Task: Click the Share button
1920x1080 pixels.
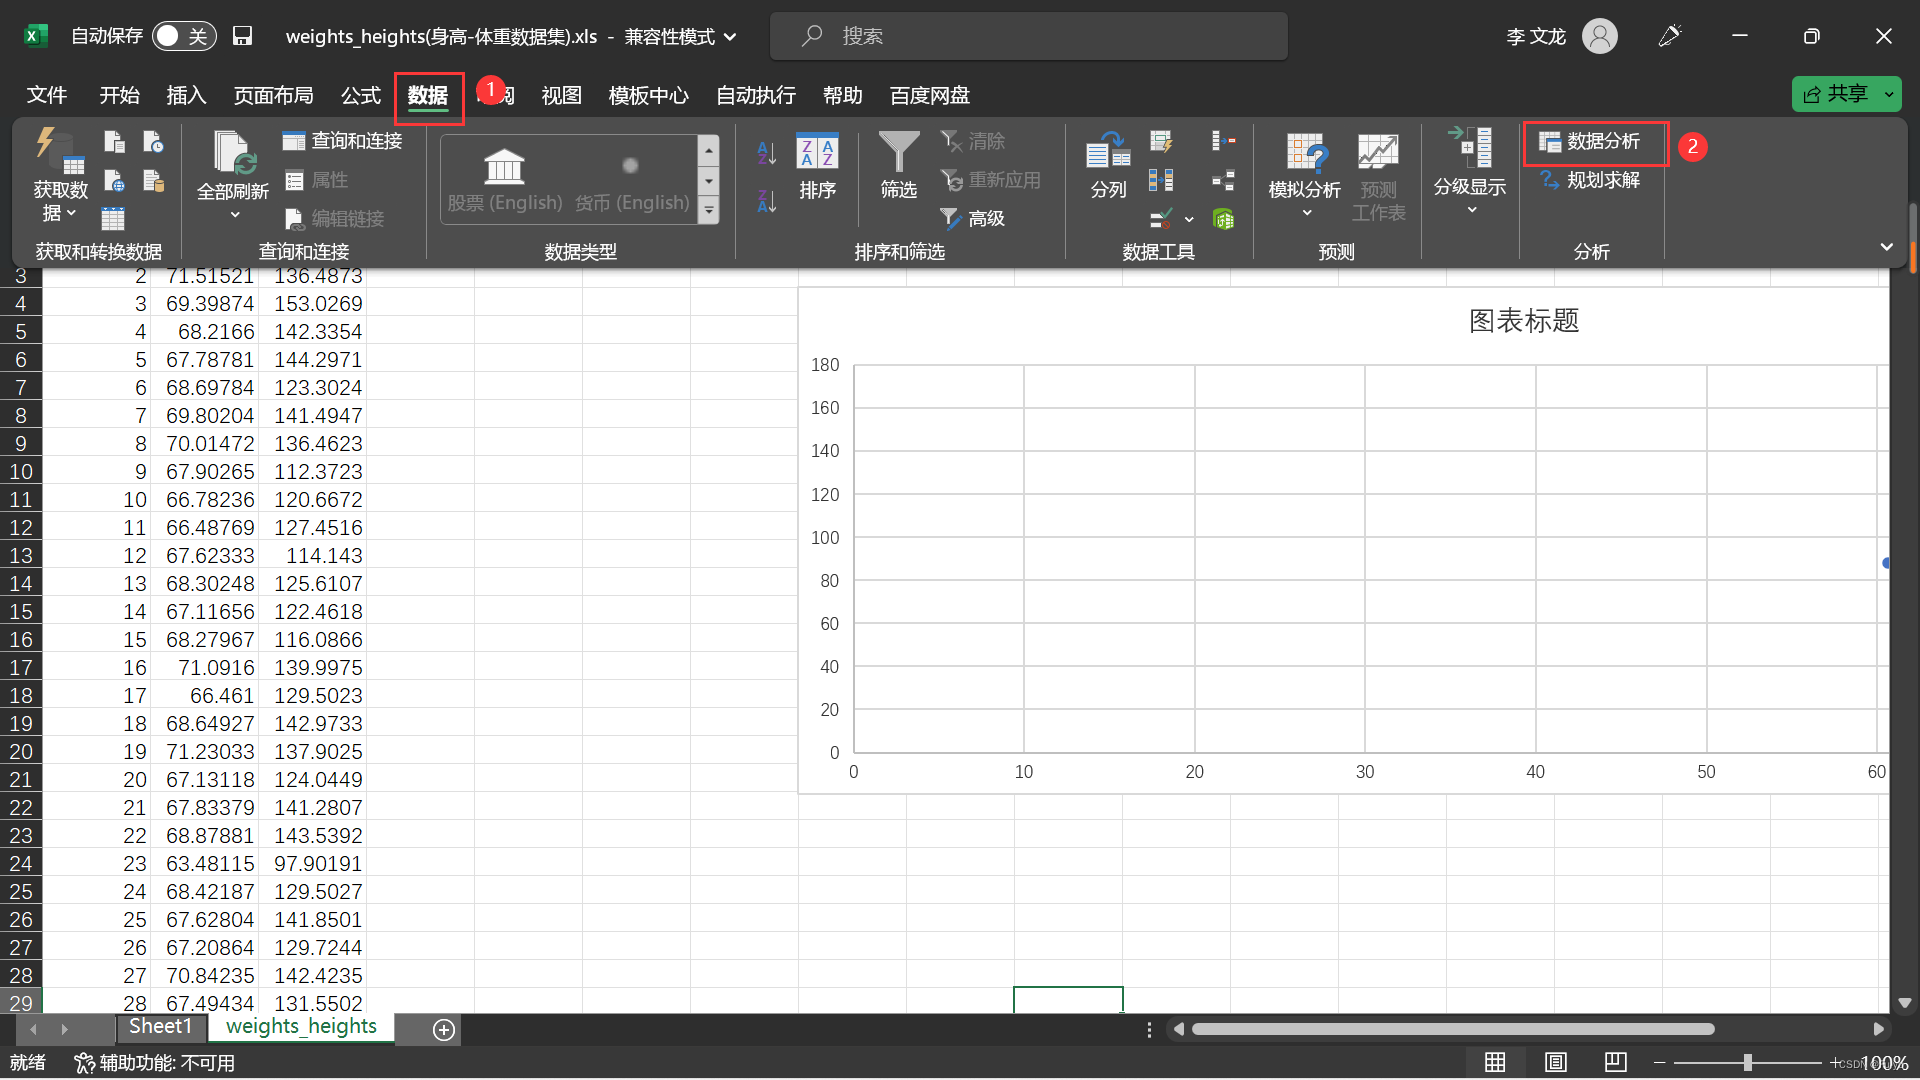Action: pos(1835,94)
